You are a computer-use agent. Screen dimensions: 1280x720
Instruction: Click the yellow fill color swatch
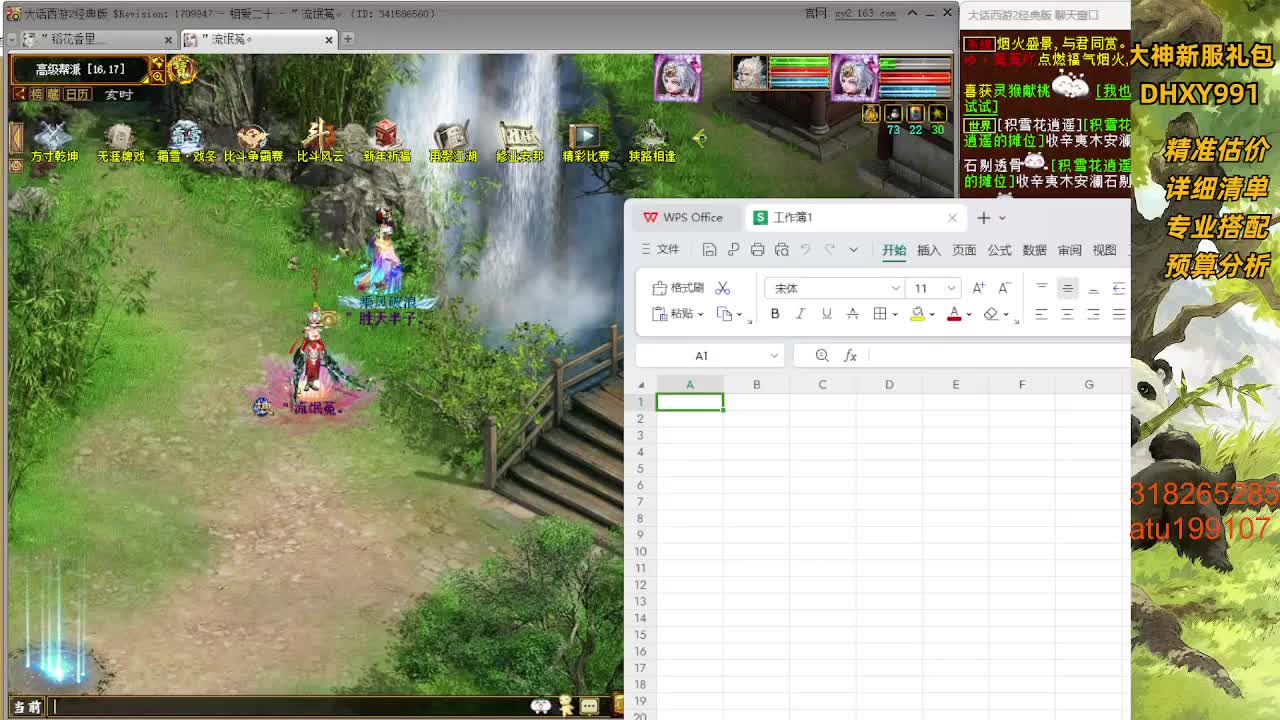(x=917, y=314)
